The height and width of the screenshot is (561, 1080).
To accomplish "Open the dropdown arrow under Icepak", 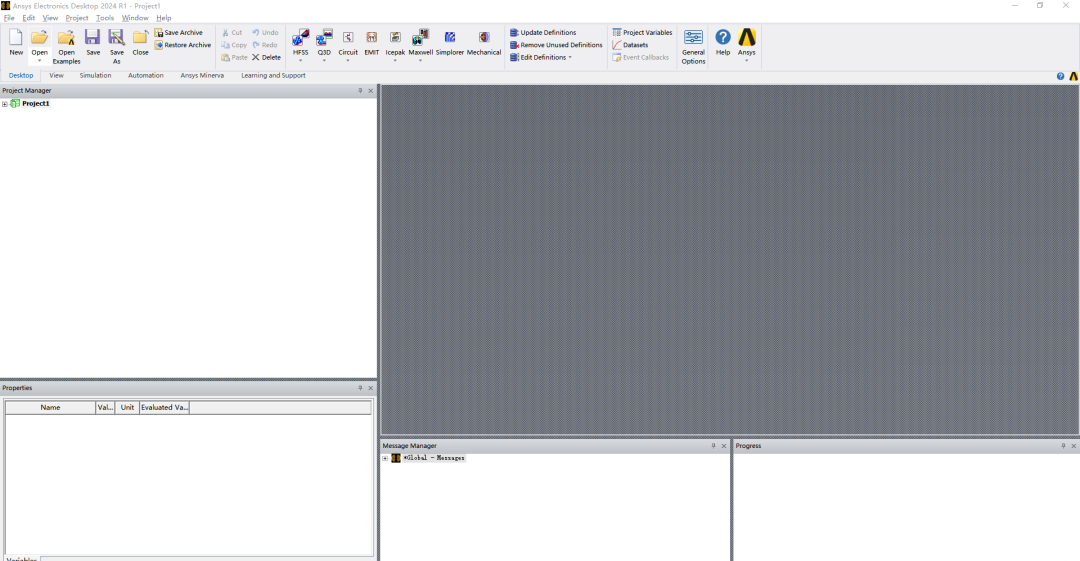I will [395, 61].
